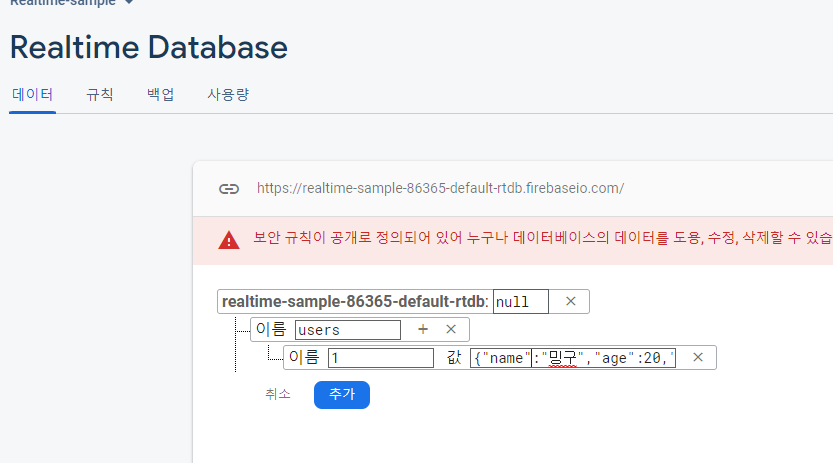Click the red security warning triangle icon

[229, 240]
